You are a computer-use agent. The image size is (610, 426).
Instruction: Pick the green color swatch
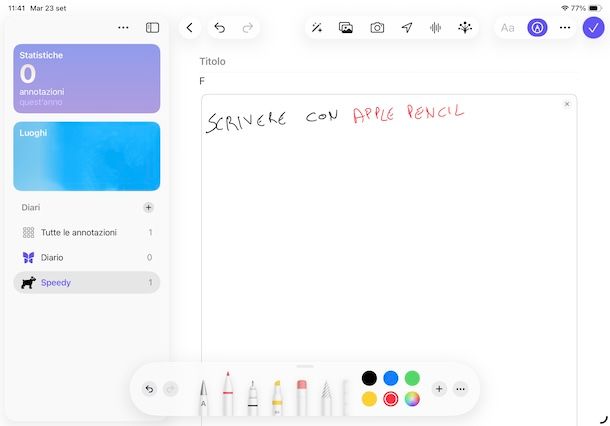pos(412,378)
